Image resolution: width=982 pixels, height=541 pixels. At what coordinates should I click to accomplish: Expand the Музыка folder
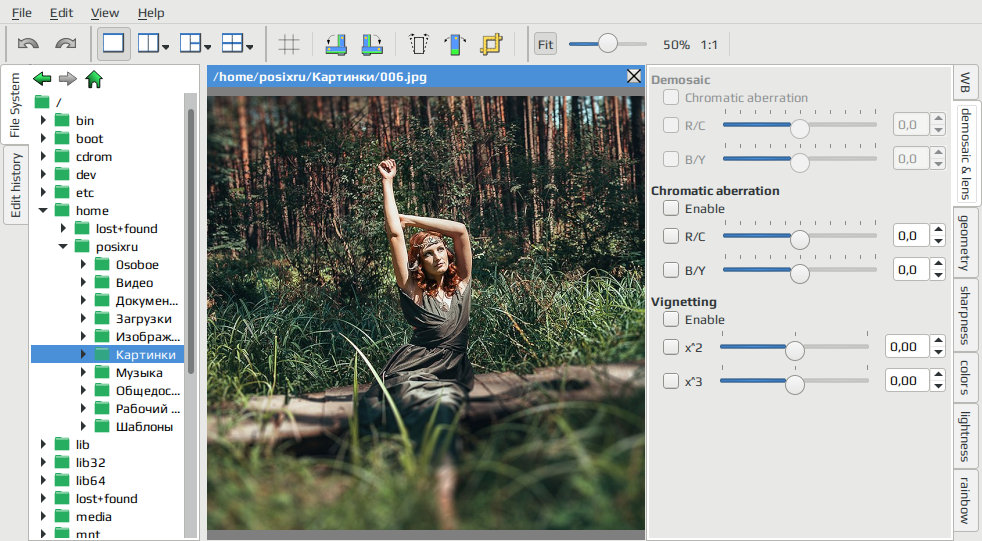tap(83, 373)
